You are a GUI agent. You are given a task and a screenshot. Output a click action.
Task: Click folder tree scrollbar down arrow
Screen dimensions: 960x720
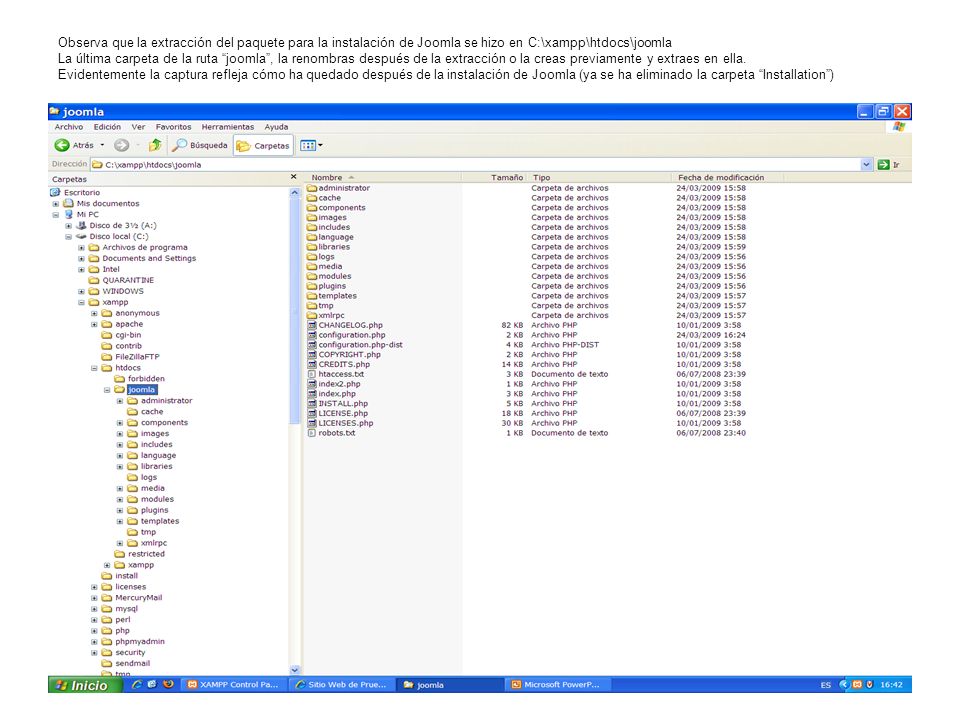click(294, 670)
